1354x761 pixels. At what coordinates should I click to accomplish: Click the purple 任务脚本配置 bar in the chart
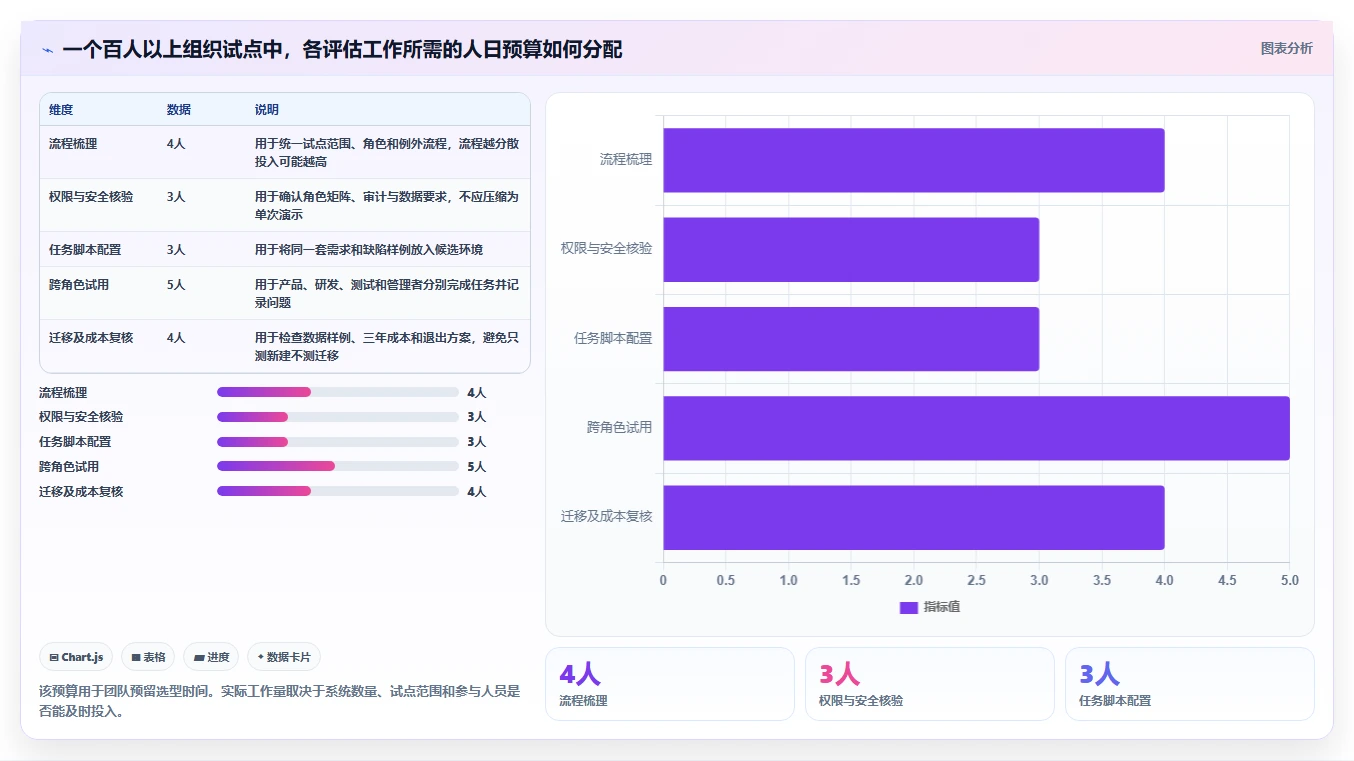[851, 339]
